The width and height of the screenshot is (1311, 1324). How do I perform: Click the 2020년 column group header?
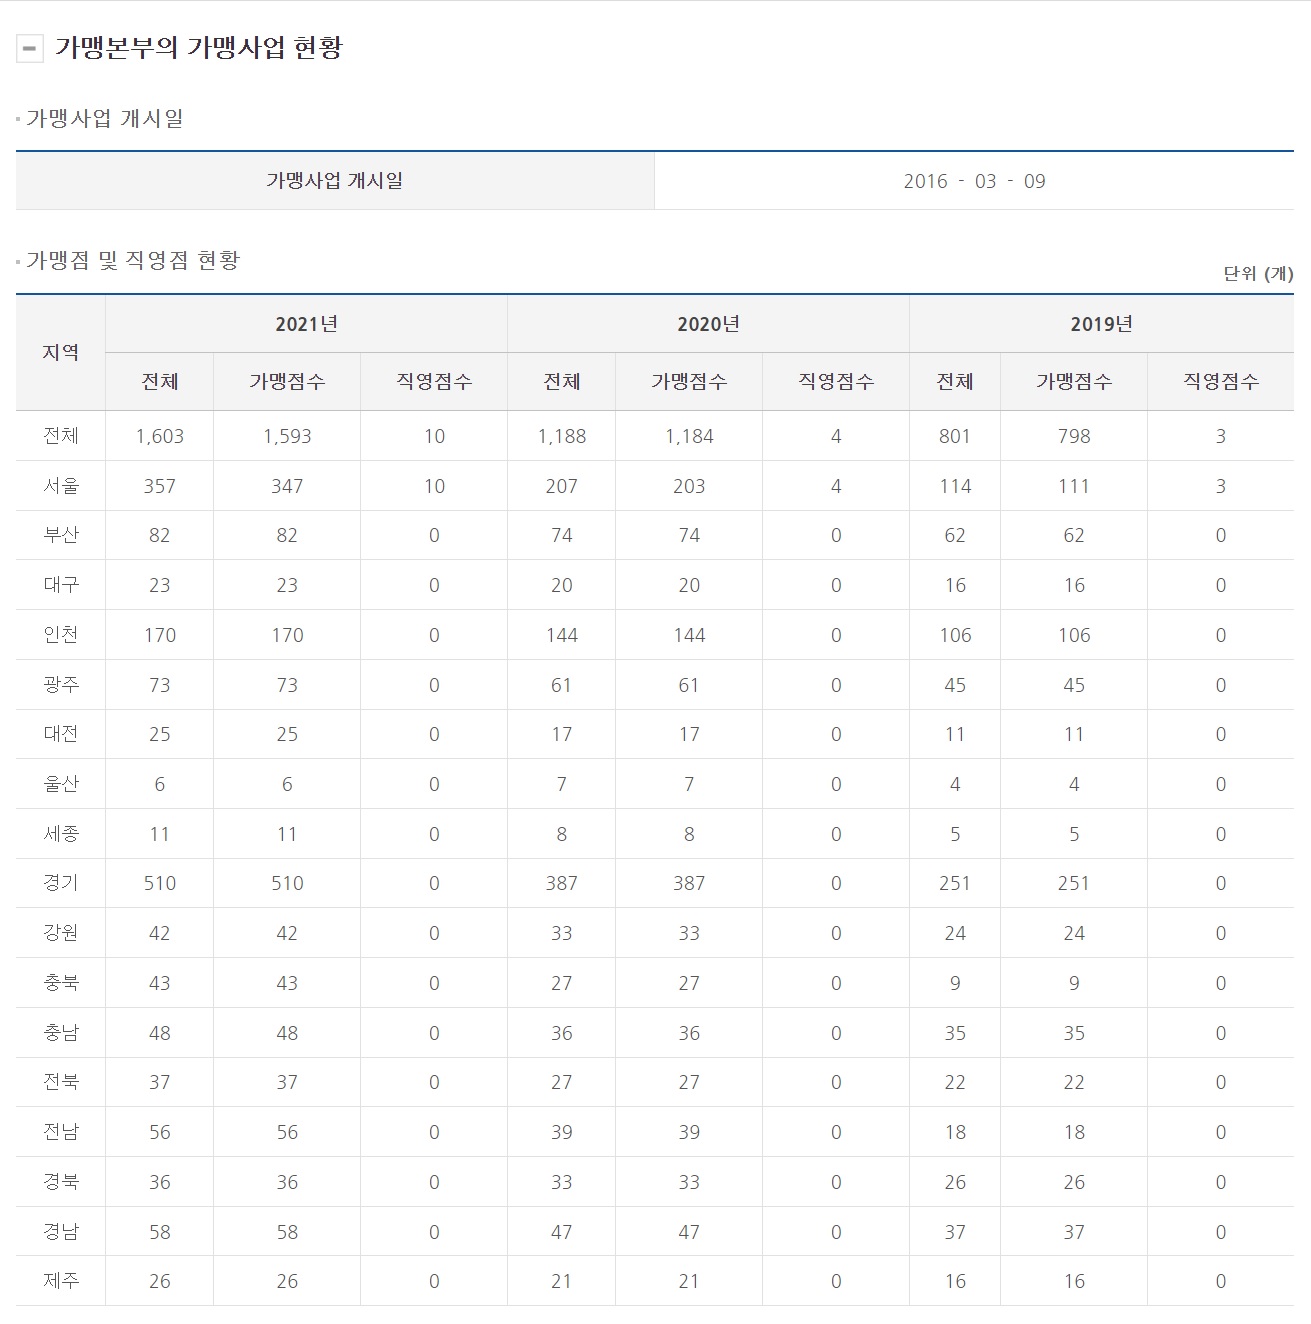coord(708,324)
